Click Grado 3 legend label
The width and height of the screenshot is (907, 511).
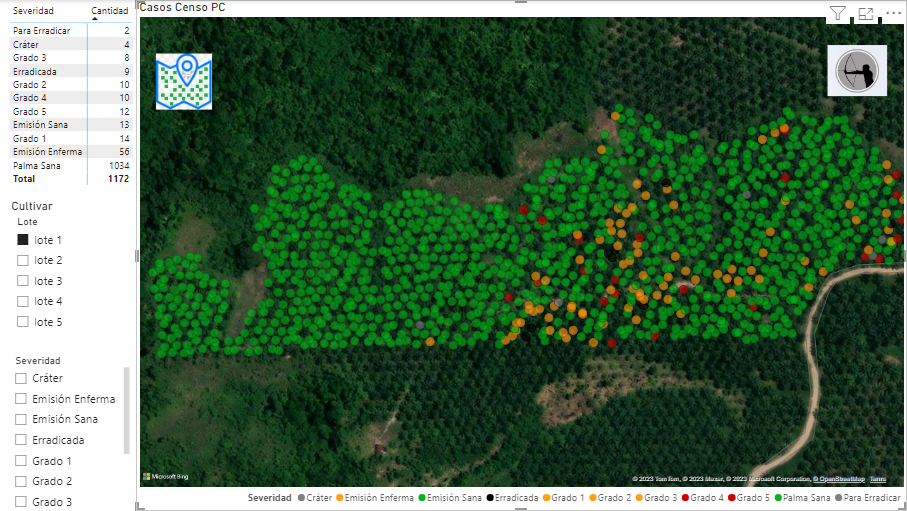pyautogui.click(x=661, y=498)
